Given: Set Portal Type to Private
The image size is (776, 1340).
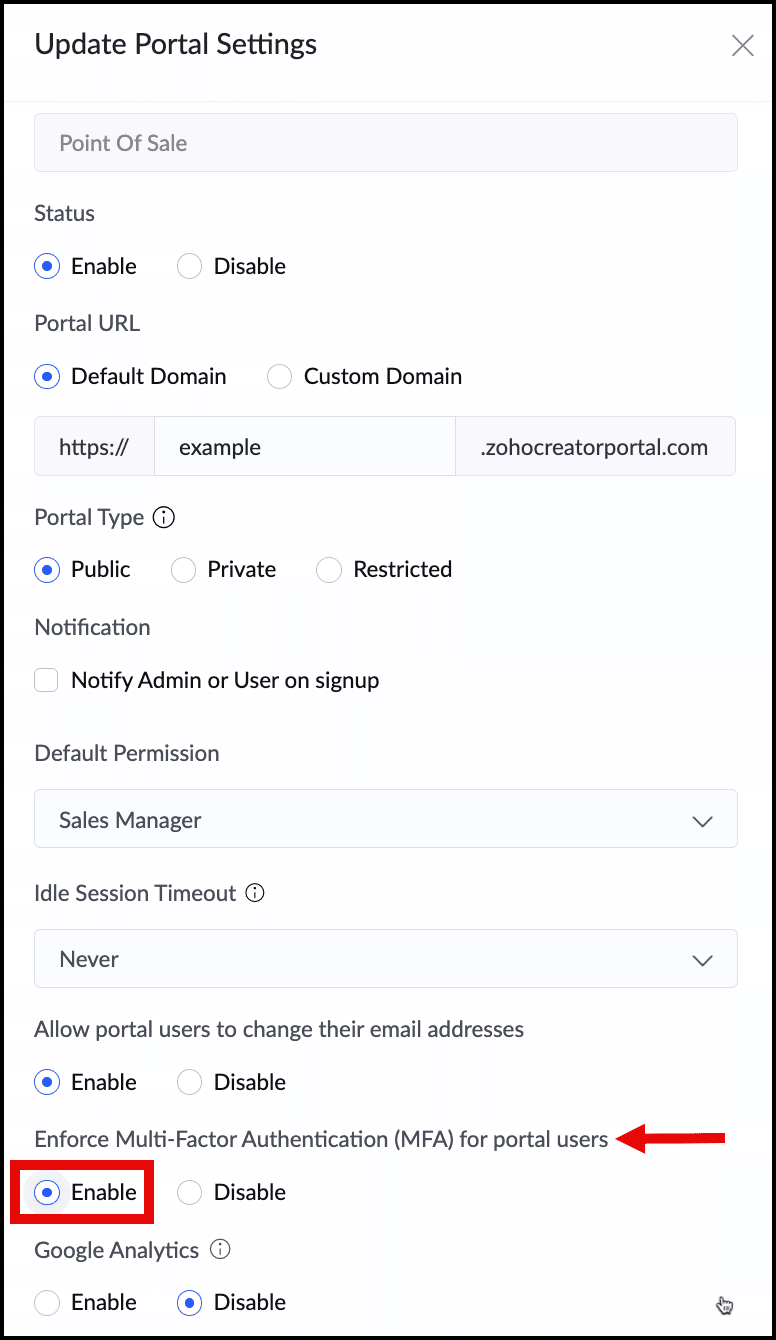Looking at the screenshot, I should pos(184,570).
